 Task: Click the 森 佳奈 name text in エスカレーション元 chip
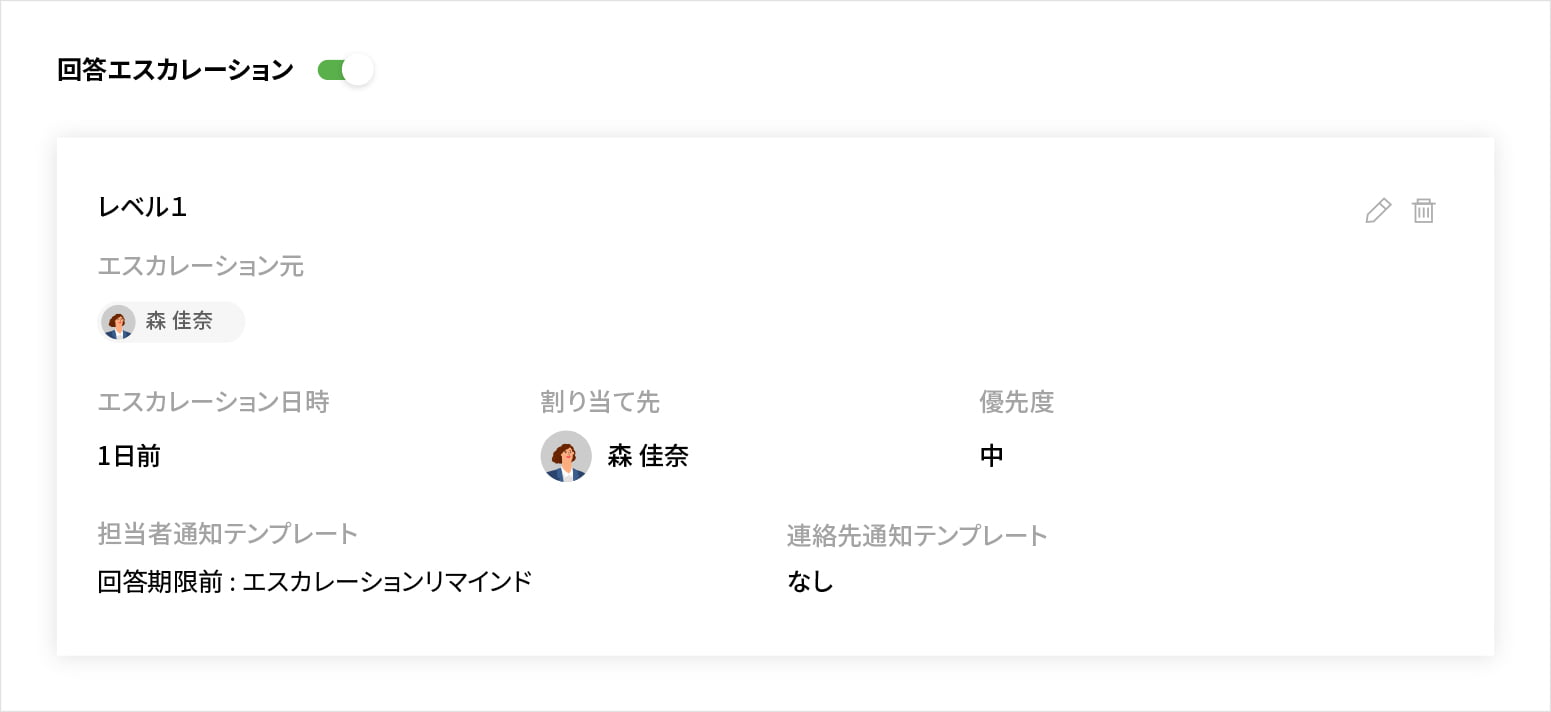click(179, 322)
